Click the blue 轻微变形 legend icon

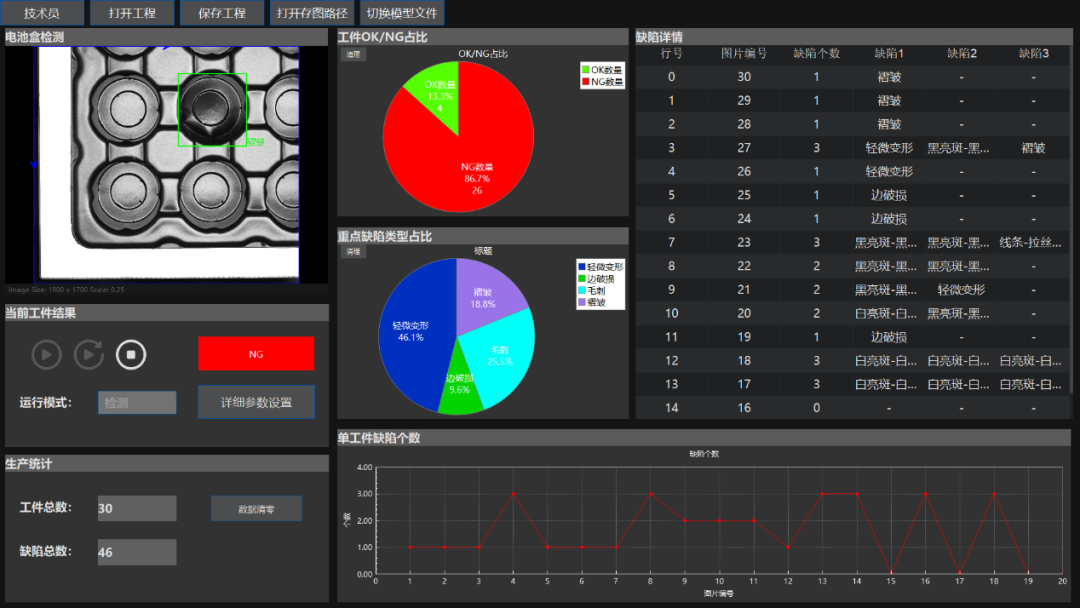582,267
